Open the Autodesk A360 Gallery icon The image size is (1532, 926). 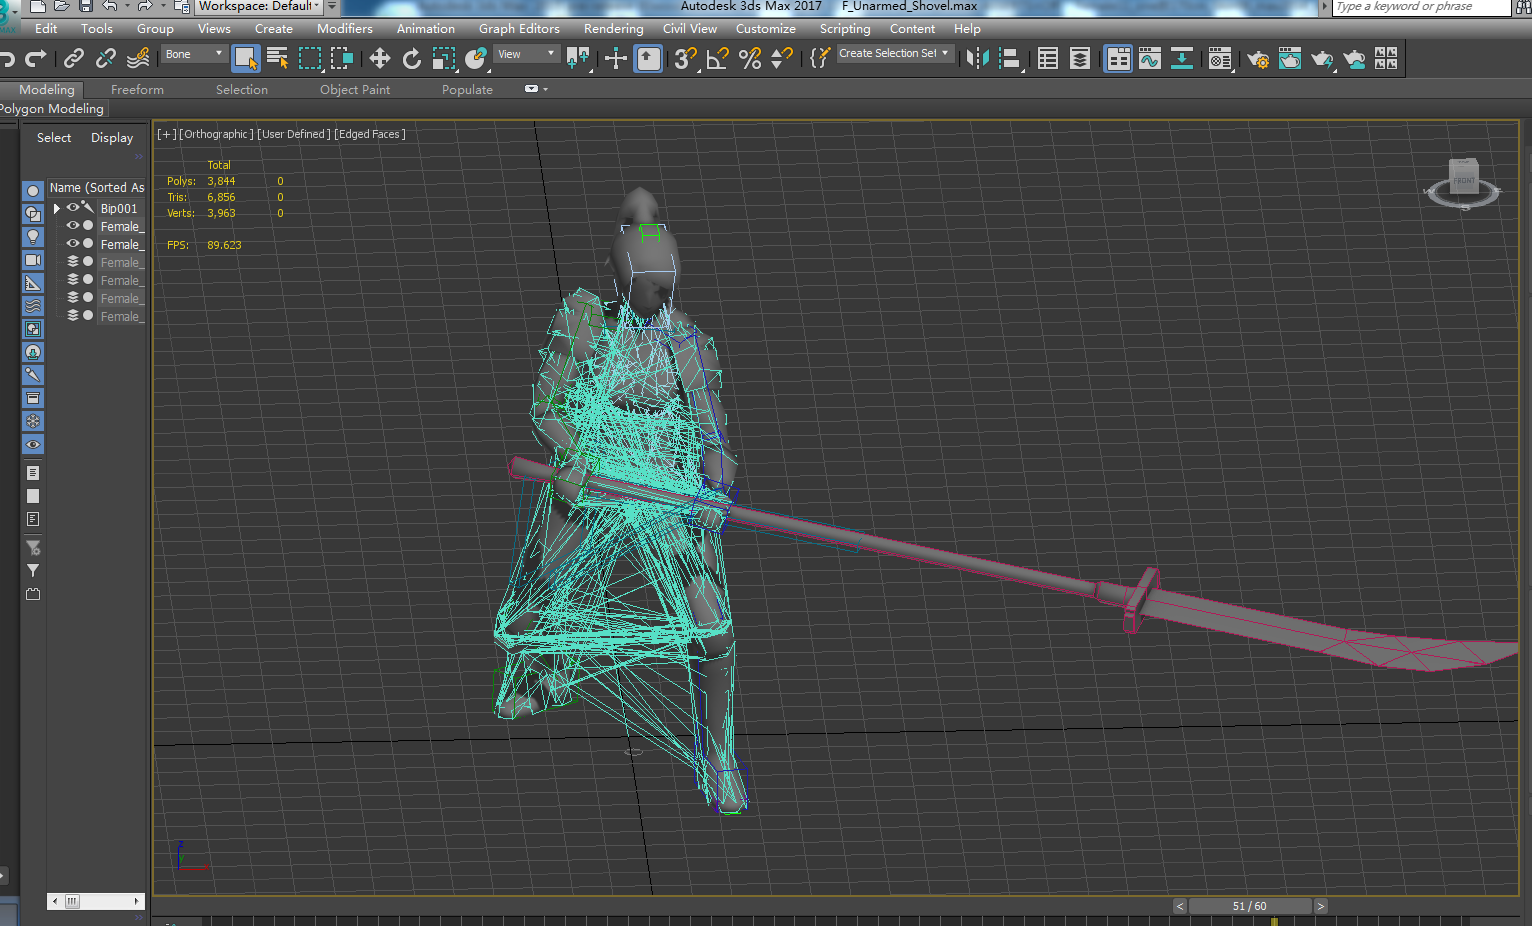[x=1386, y=59]
